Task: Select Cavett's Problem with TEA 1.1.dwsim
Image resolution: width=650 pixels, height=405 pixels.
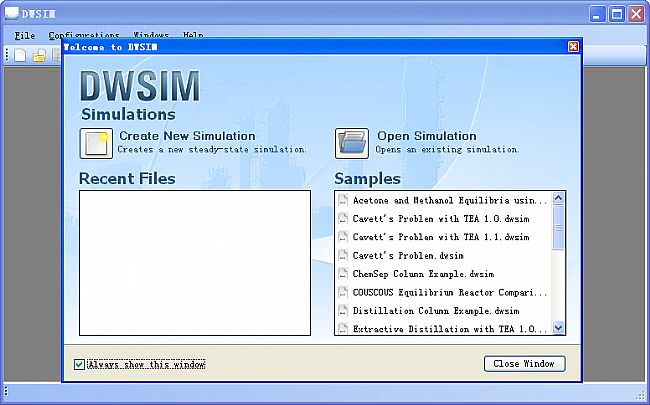Action: pyautogui.click(x=441, y=237)
